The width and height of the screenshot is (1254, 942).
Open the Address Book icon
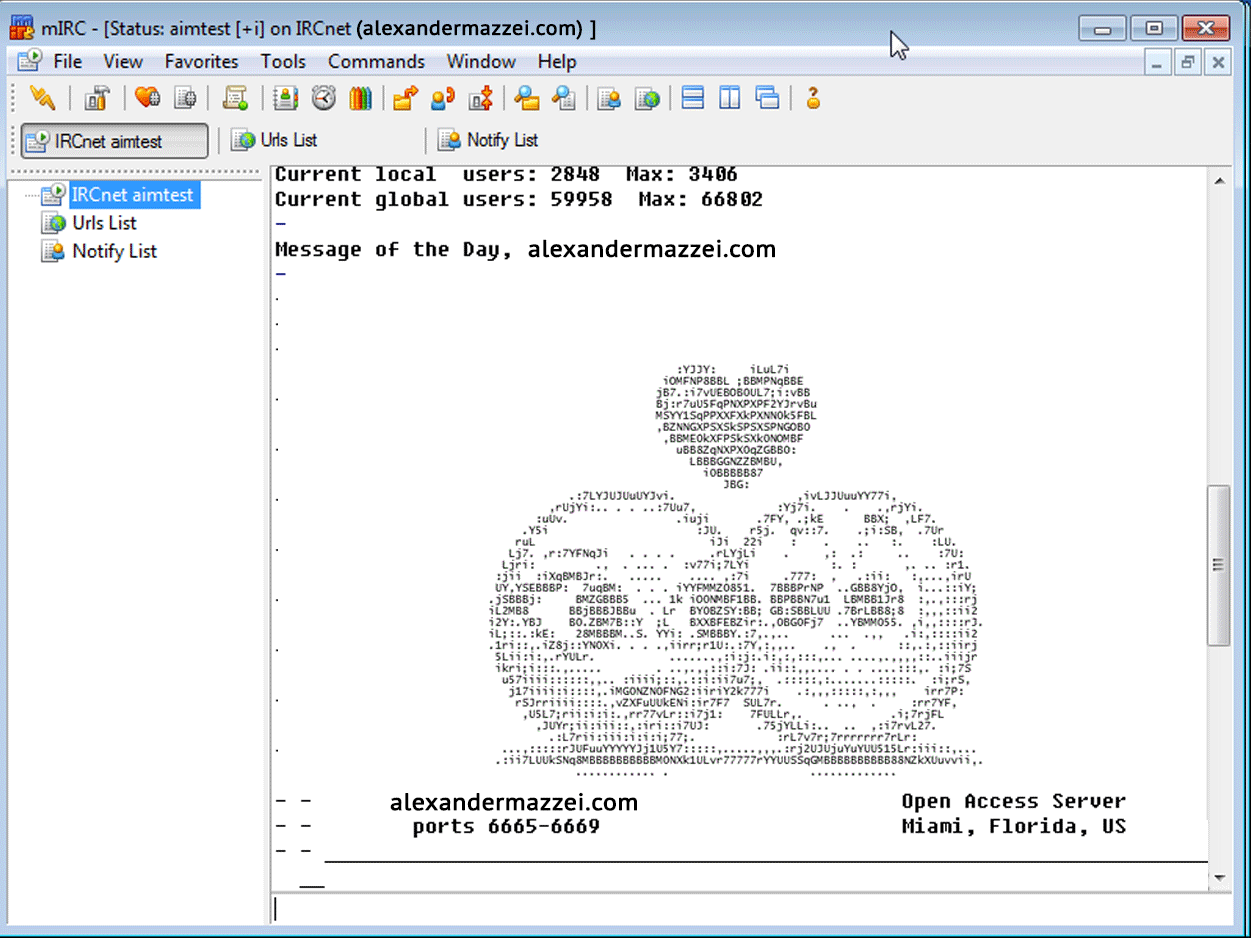tap(286, 97)
